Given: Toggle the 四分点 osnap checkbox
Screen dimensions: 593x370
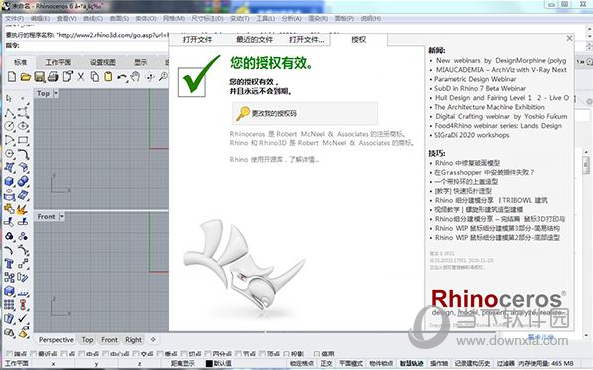Looking at the screenshot, I should pos(208,354).
